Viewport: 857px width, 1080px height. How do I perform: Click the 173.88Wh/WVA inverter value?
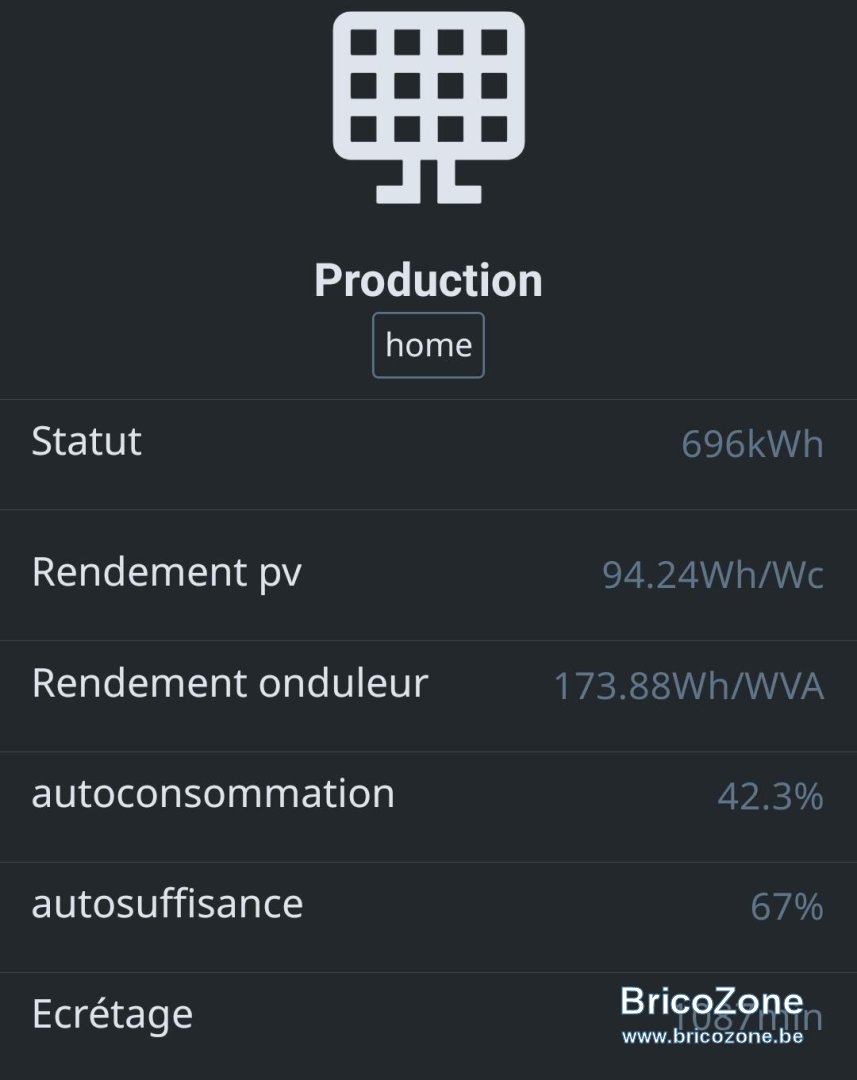(x=689, y=686)
